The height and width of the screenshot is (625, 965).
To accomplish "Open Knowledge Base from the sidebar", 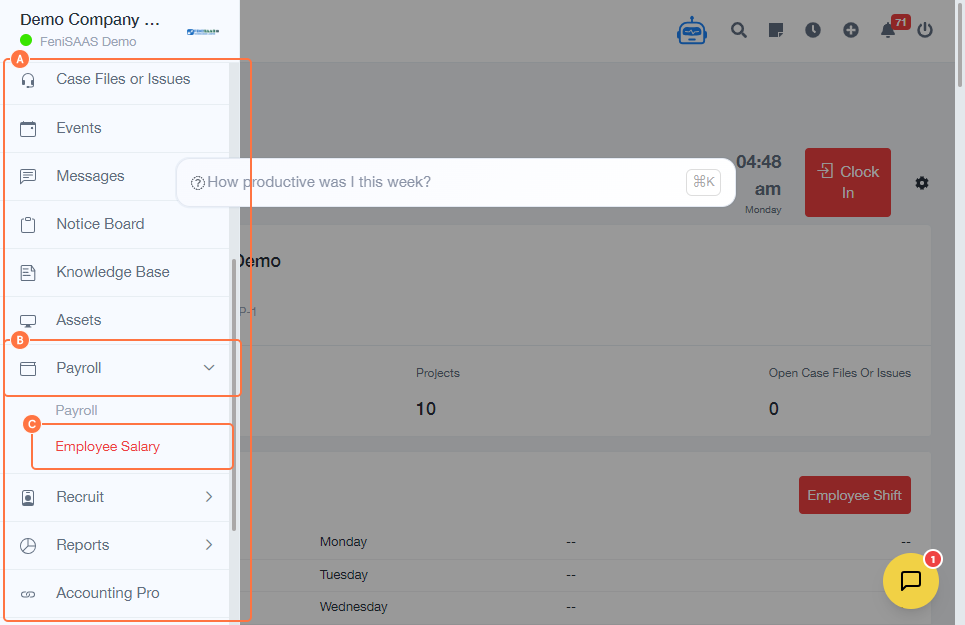I will tap(112, 272).
